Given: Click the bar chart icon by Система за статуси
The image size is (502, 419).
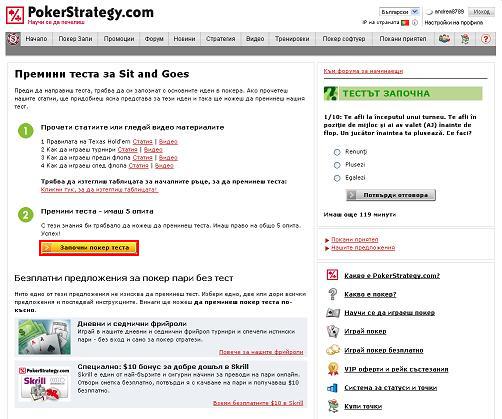Looking at the screenshot, I should [x=332, y=387].
